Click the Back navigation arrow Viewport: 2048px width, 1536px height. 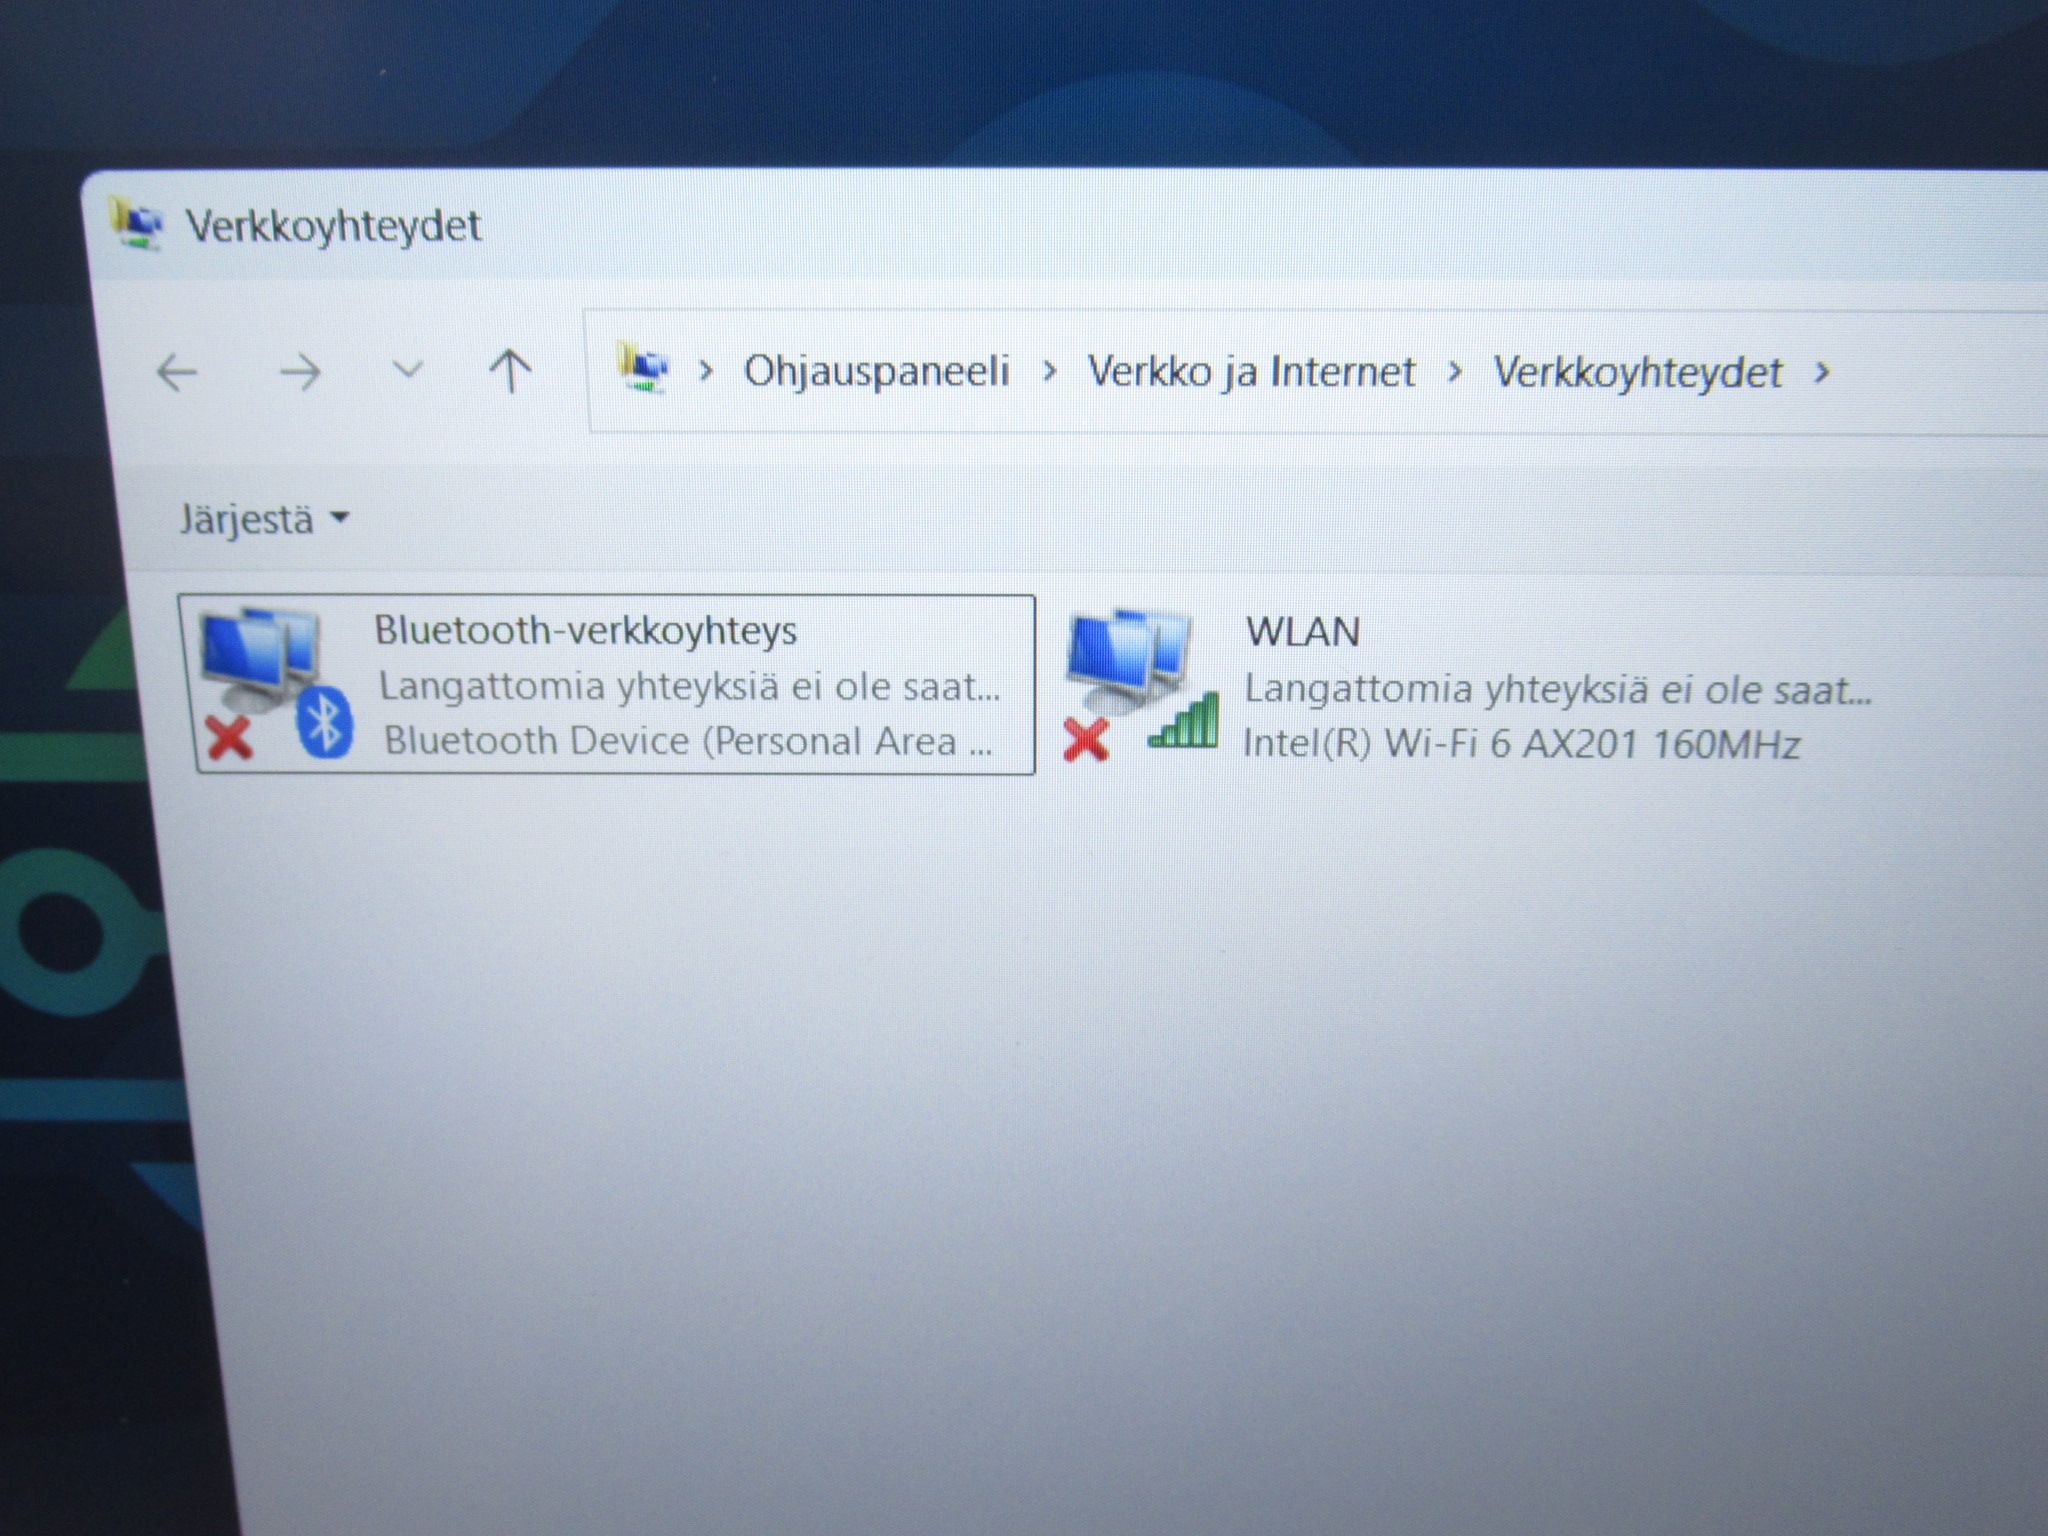click(x=178, y=373)
